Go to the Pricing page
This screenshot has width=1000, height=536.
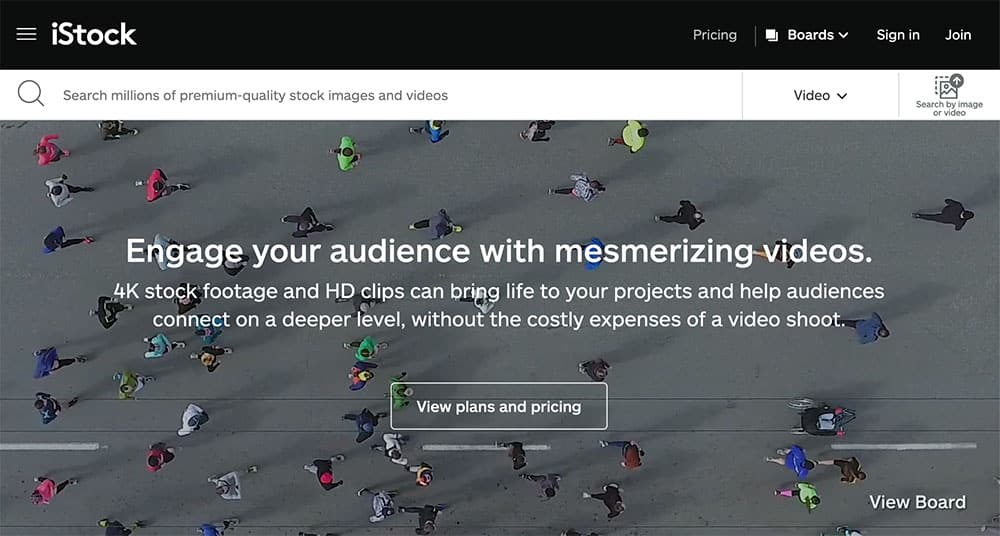[714, 35]
